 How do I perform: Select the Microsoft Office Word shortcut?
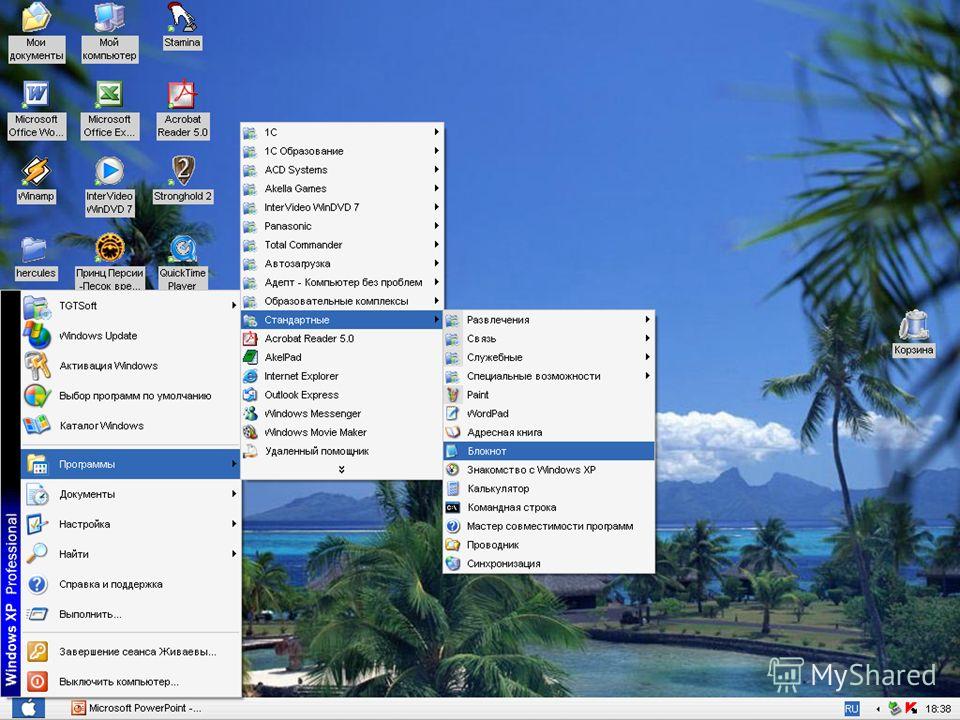[x=36, y=110]
